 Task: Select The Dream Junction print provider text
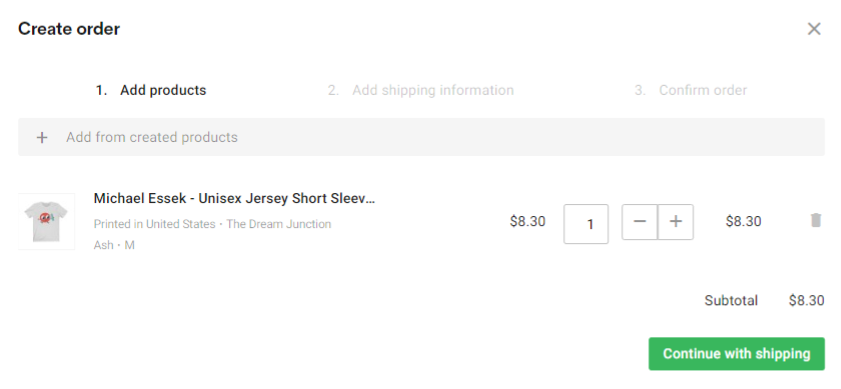(278, 224)
